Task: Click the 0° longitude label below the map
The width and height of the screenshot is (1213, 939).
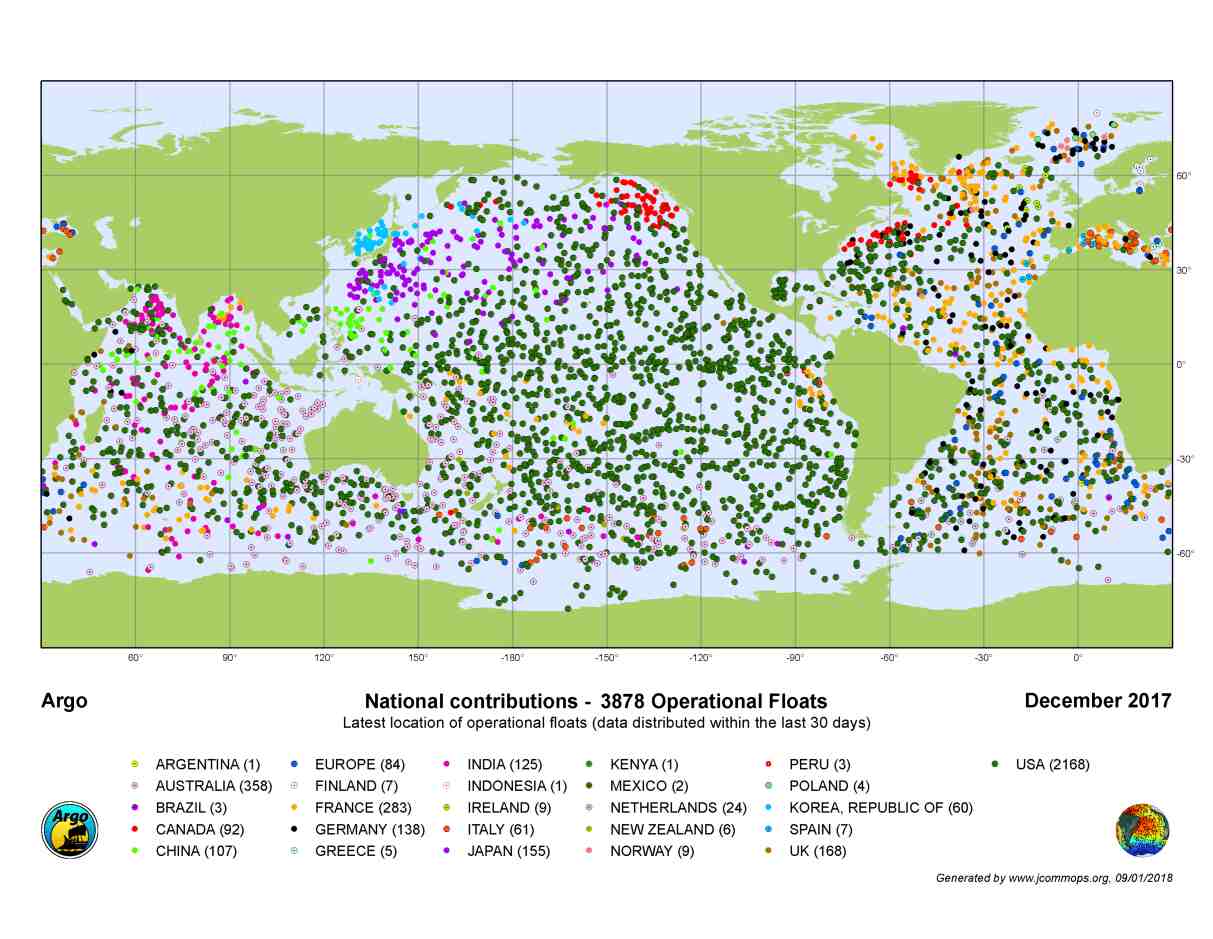Action: coord(1078,658)
